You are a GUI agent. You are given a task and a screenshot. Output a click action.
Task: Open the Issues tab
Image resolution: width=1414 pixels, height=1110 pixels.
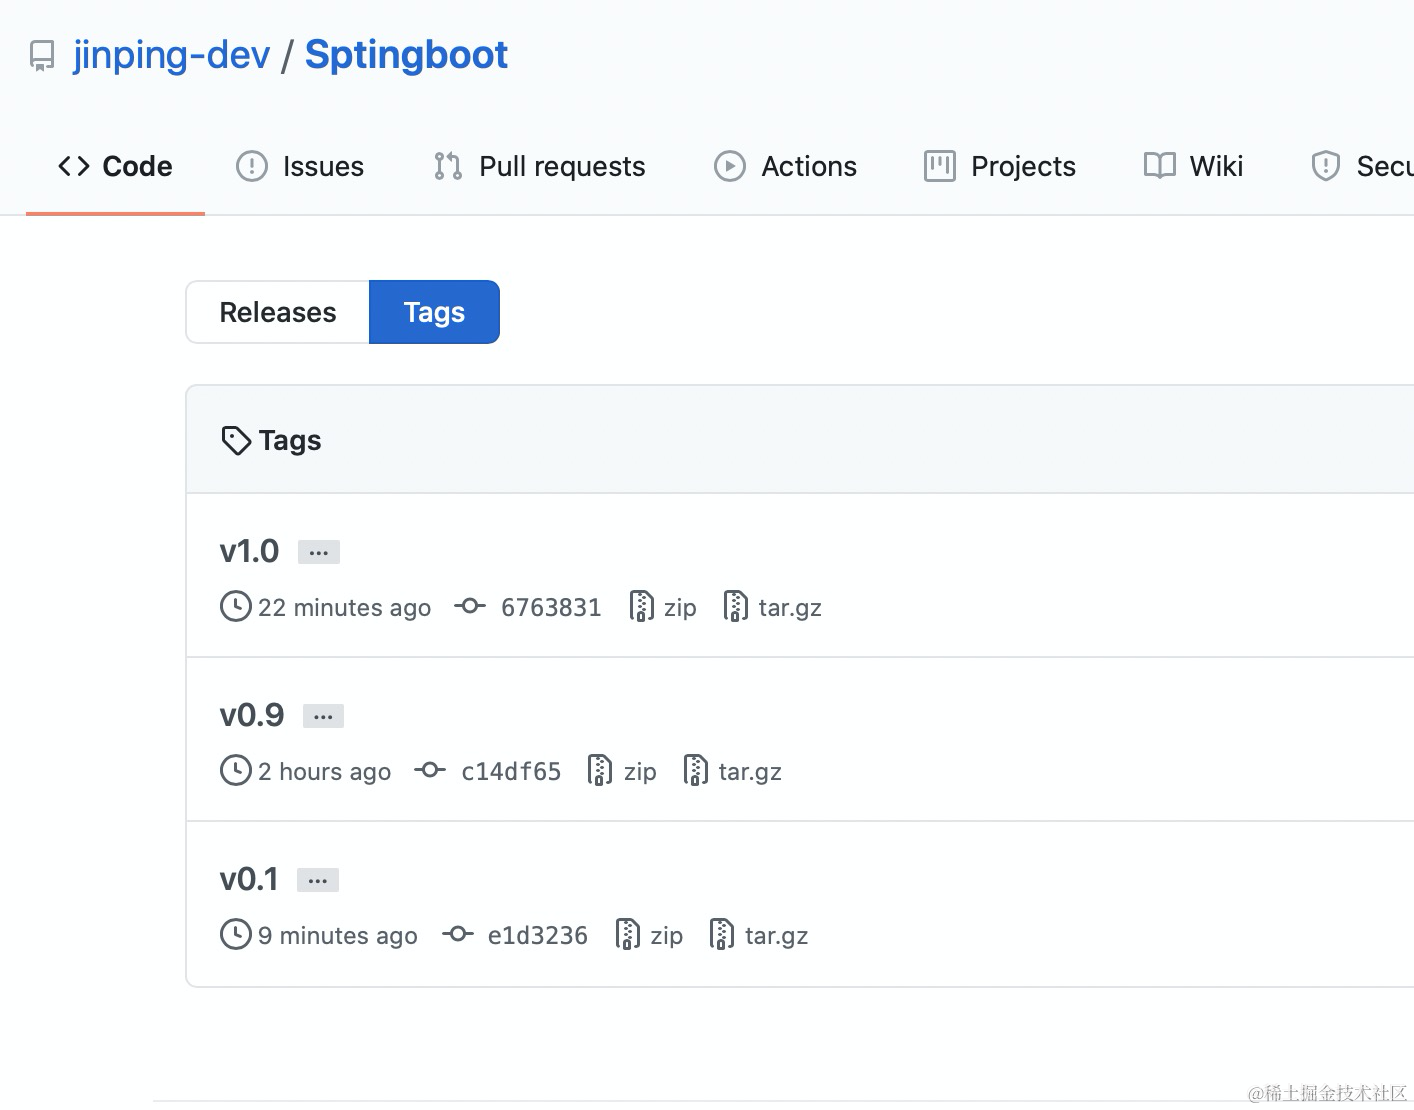(300, 166)
